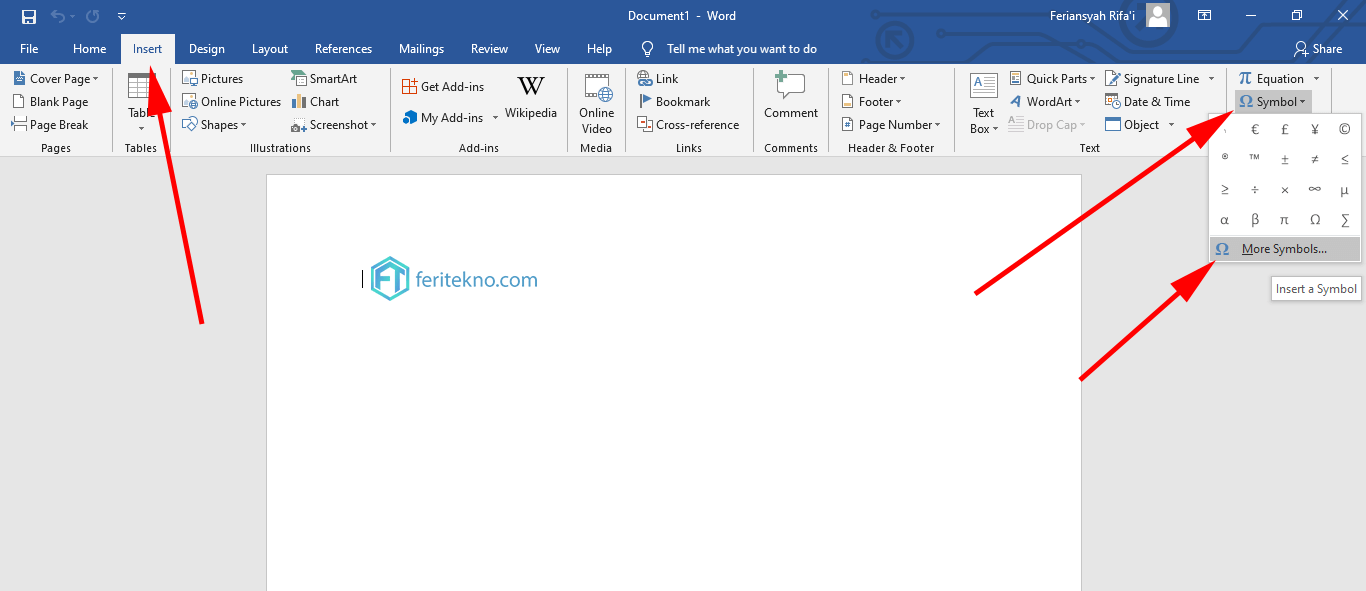This screenshot has height=591, width=1366.
Task: Open the Cover Page gallery
Action: point(55,79)
